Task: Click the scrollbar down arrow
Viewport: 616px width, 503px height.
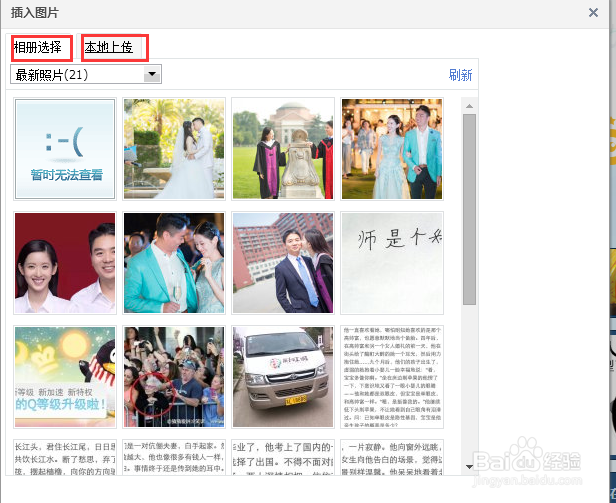Action: point(469,467)
